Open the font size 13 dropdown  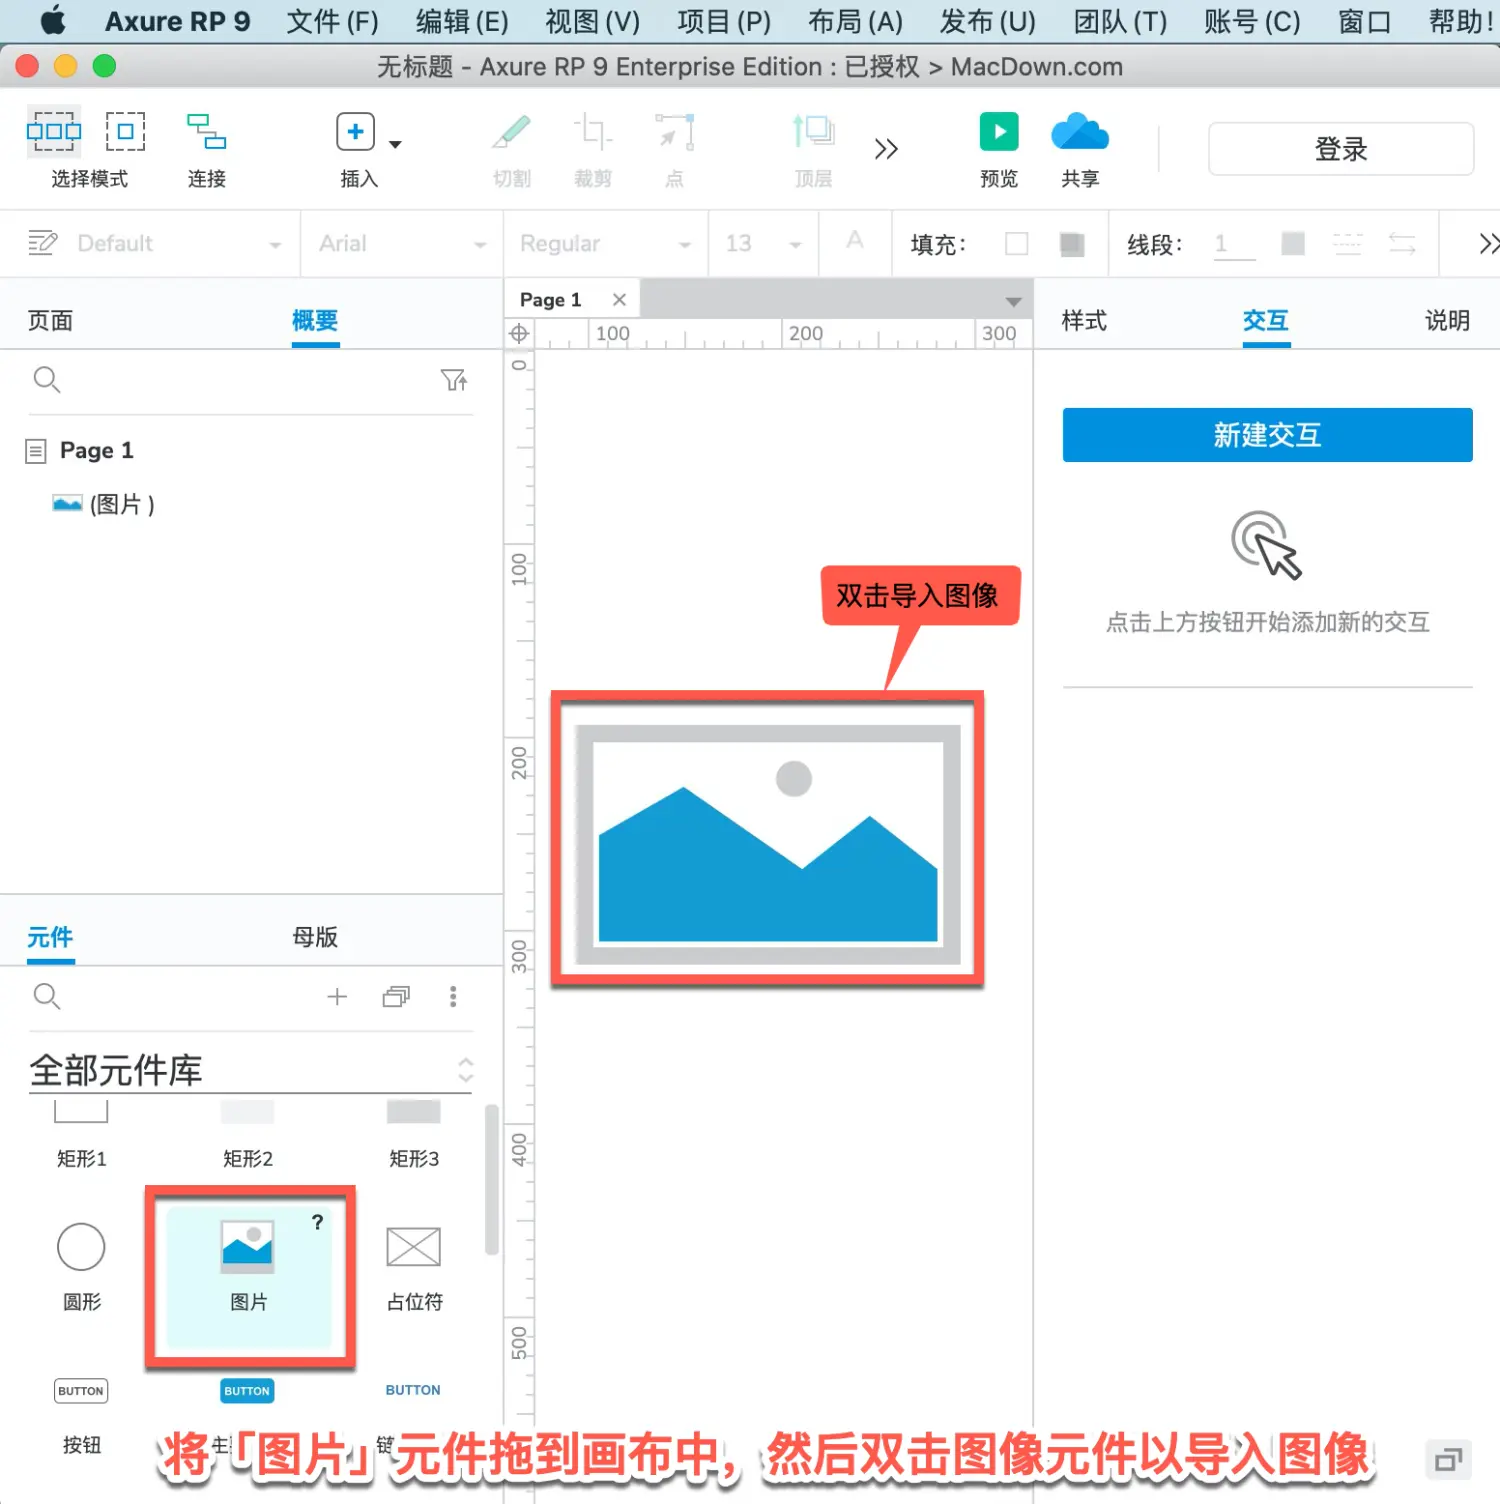coord(764,244)
